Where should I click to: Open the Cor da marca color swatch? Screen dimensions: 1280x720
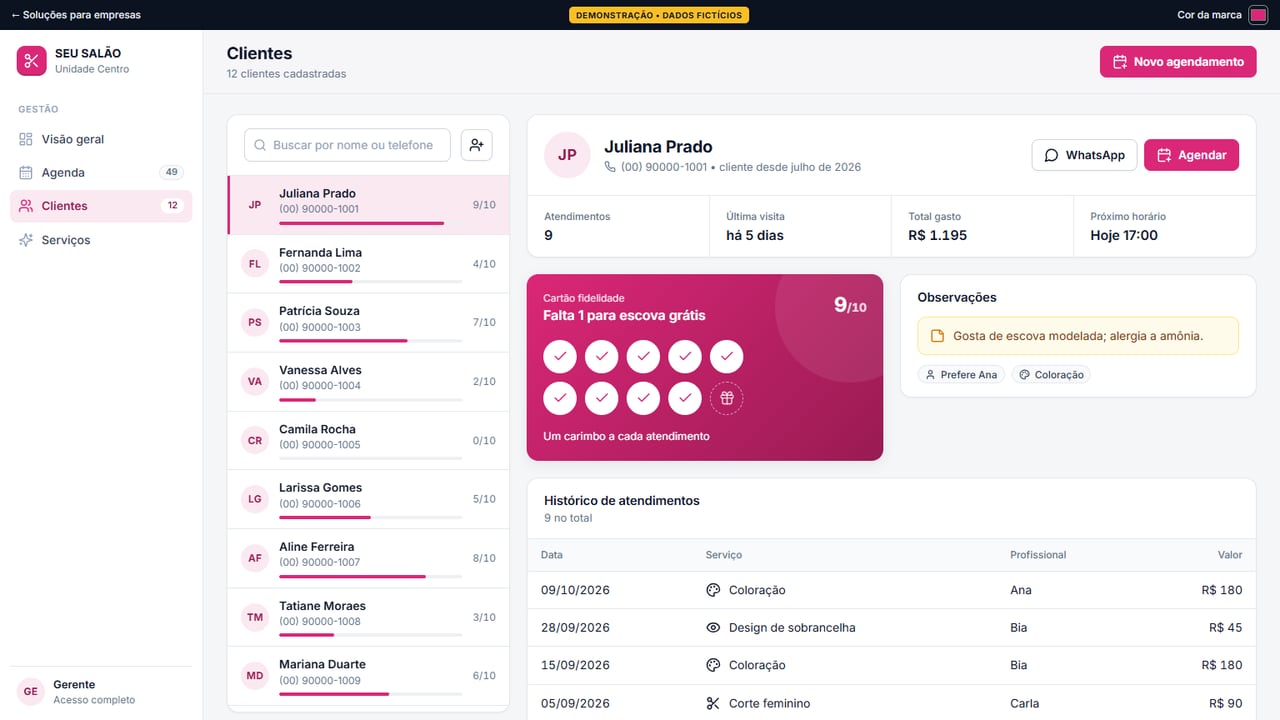tap(1258, 15)
